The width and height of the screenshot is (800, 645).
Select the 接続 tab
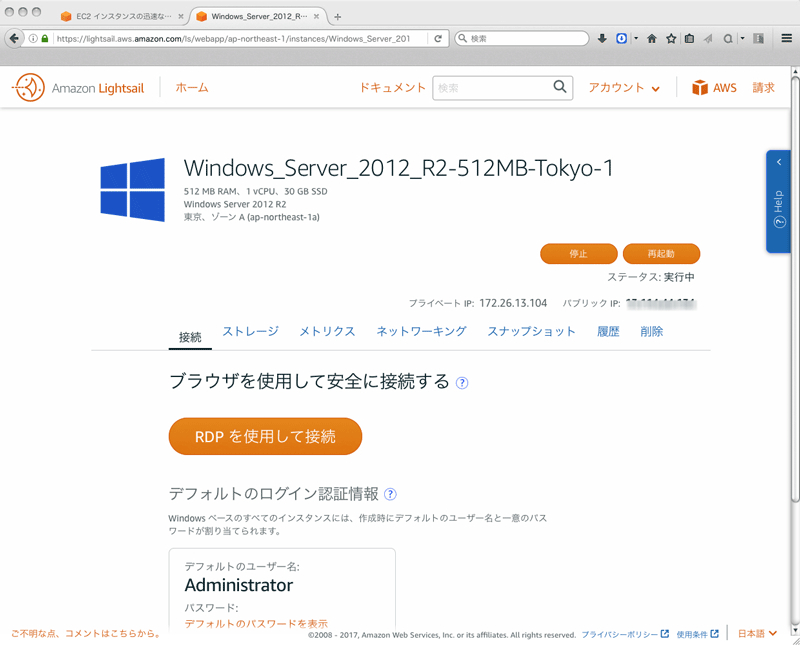pos(190,337)
